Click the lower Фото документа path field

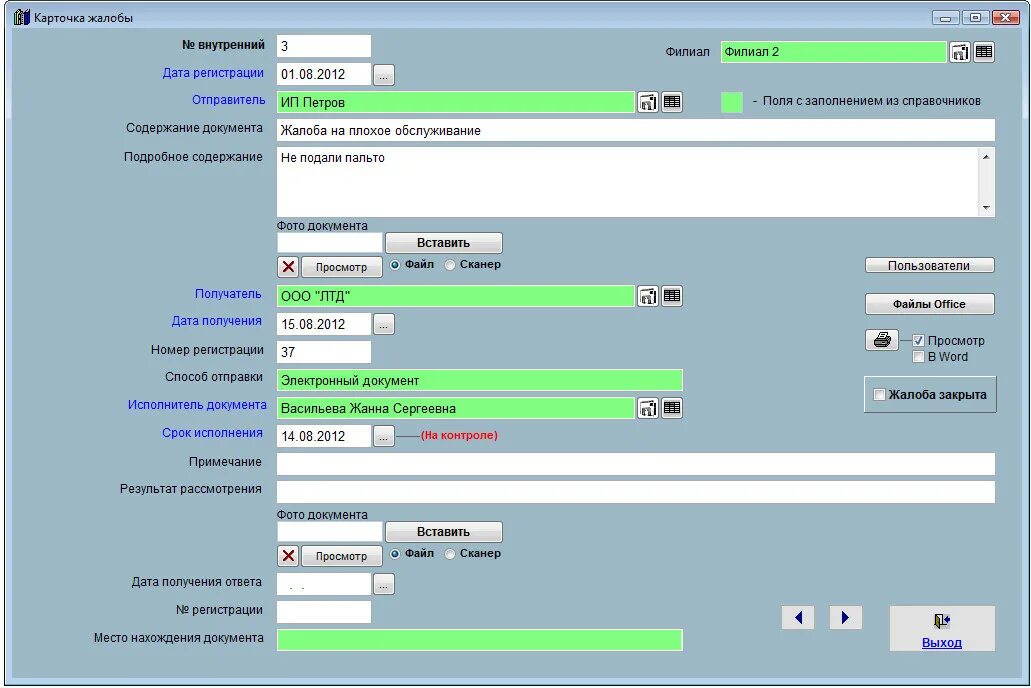coord(329,531)
